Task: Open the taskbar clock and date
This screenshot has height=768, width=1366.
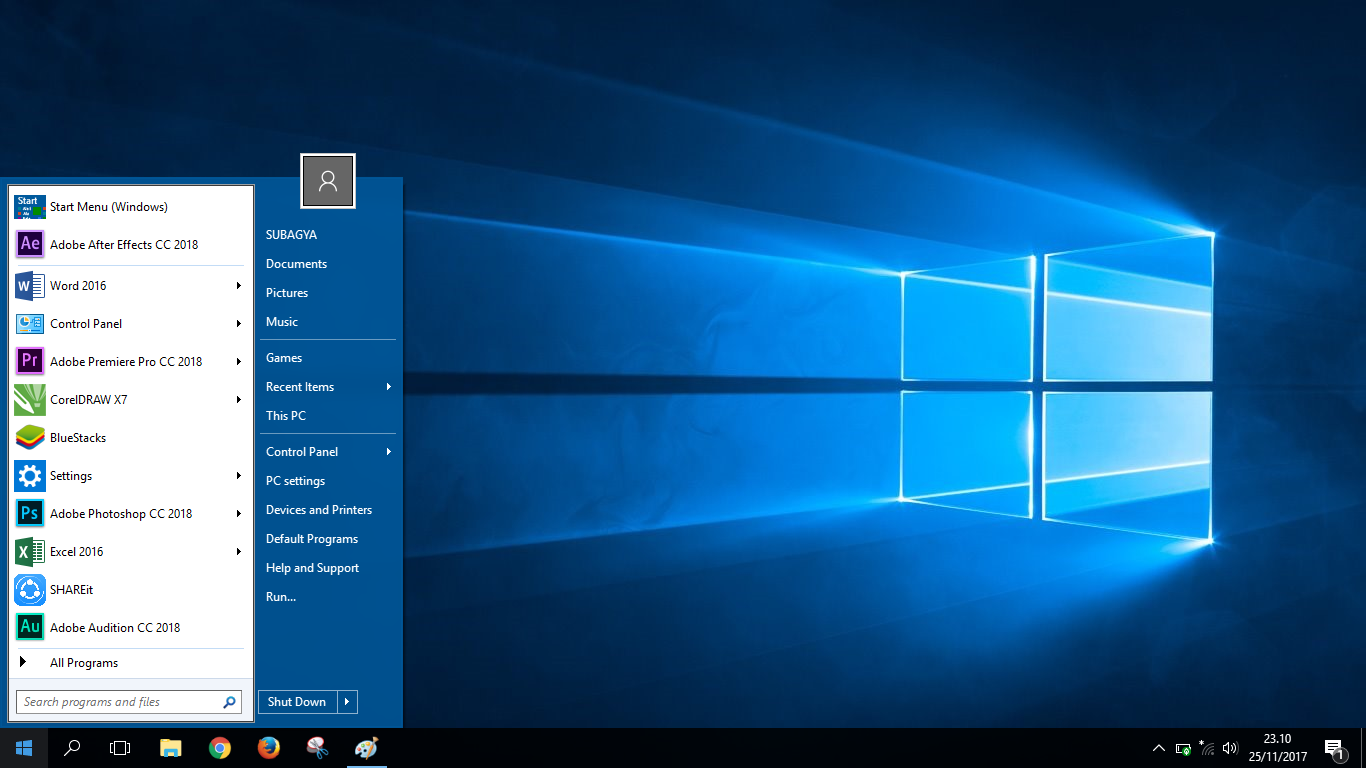Action: [x=1277, y=748]
